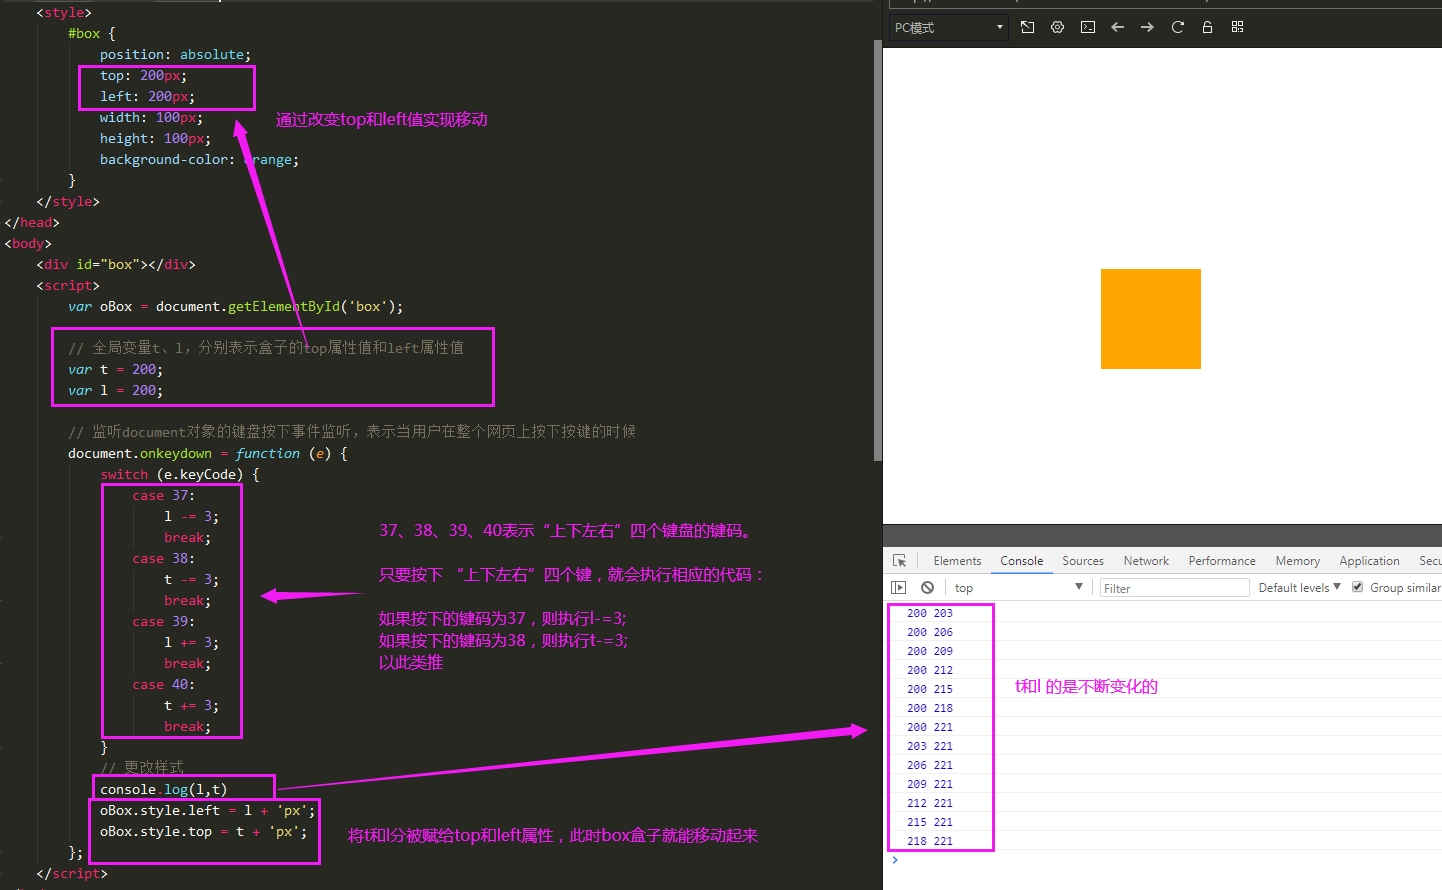The image size is (1442, 890).
Task: Toggle the devtools console terminal icon
Action: 1088,27
